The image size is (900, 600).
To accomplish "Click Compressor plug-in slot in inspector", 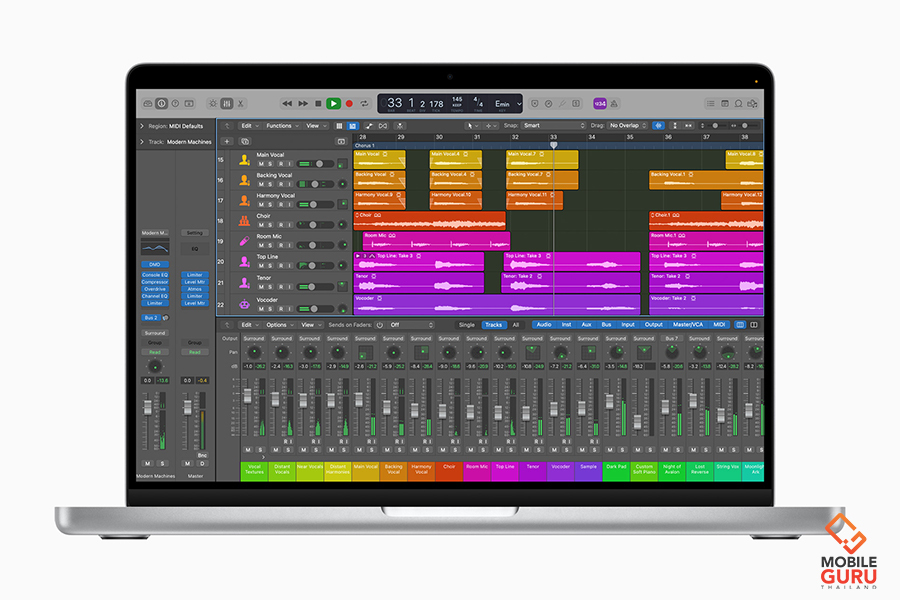I will click(155, 282).
